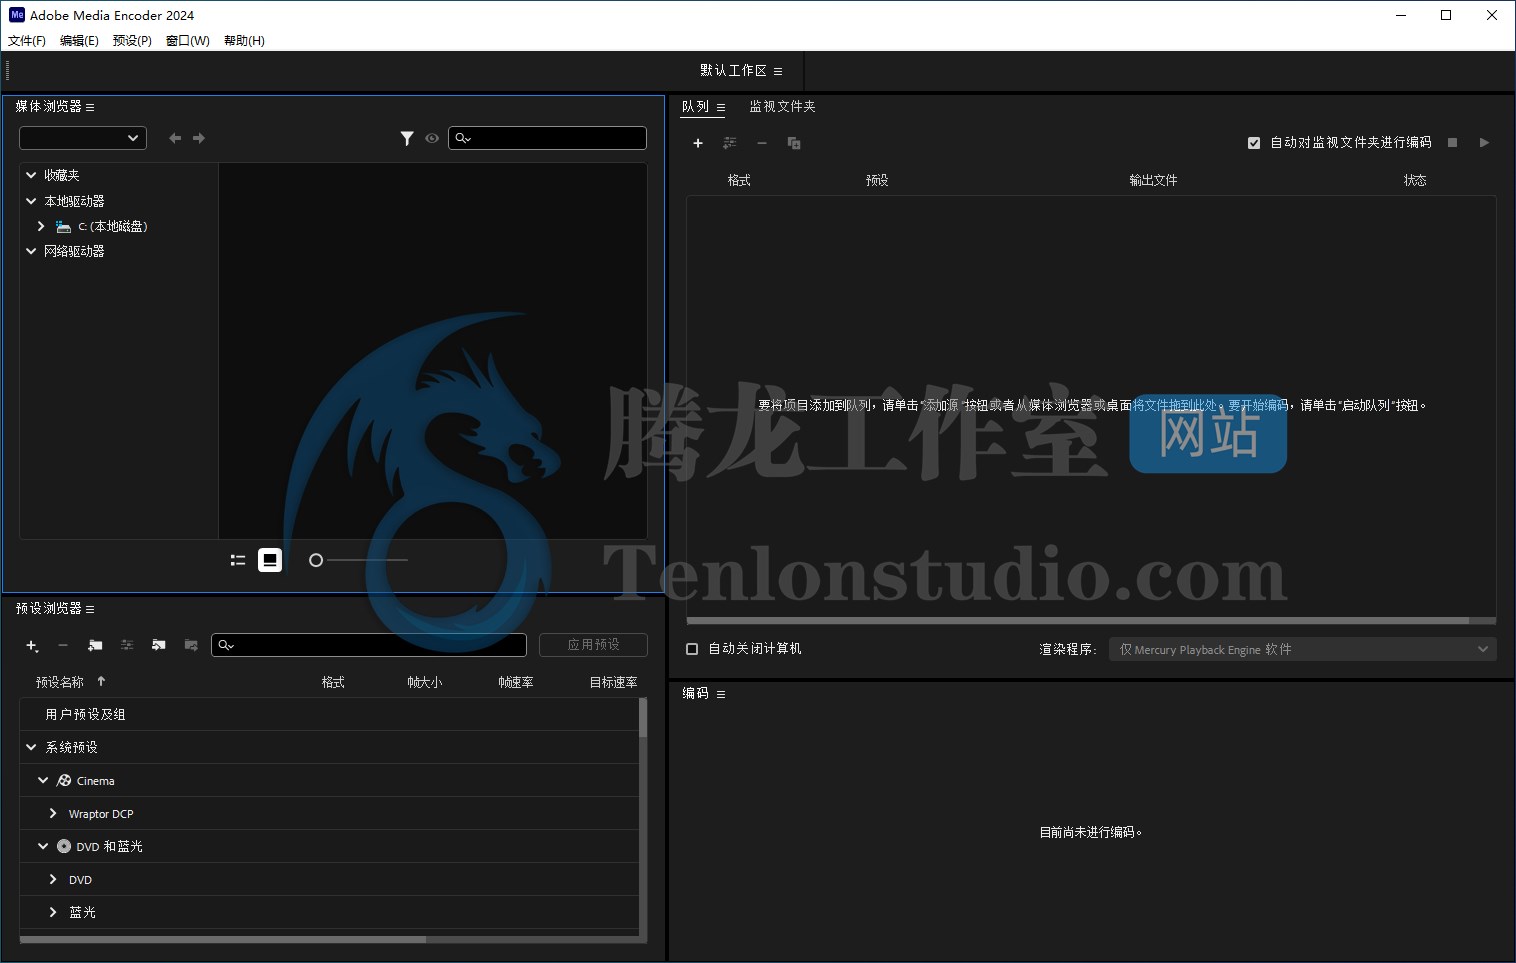The width and height of the screenshot is (1516, 963).
Task: Expand the DVD preset folder
Action: coord(53,879)
